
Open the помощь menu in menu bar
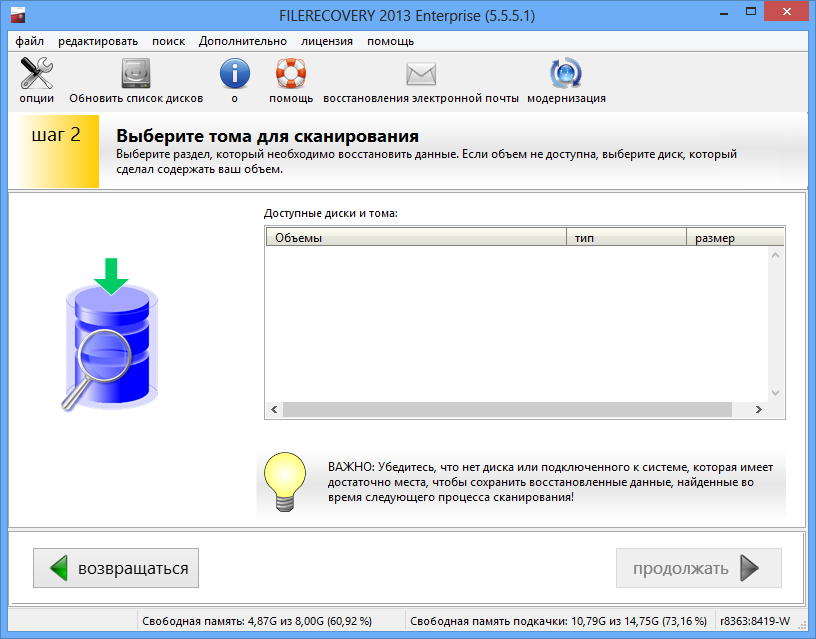tap(390, 41)
